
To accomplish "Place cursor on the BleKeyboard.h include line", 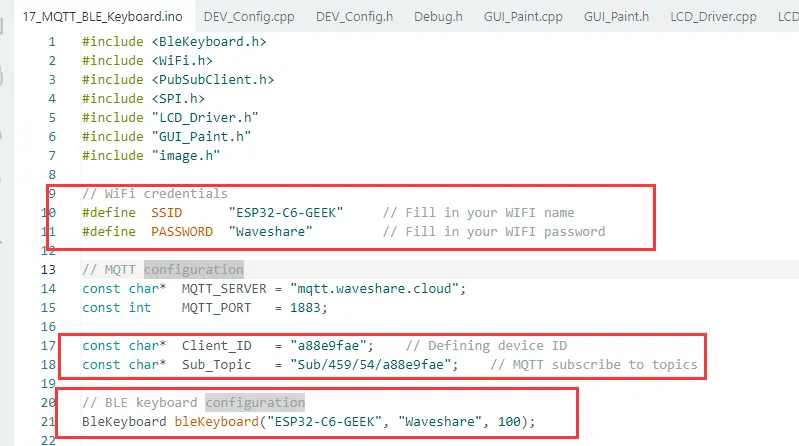I will click(174, 42).
